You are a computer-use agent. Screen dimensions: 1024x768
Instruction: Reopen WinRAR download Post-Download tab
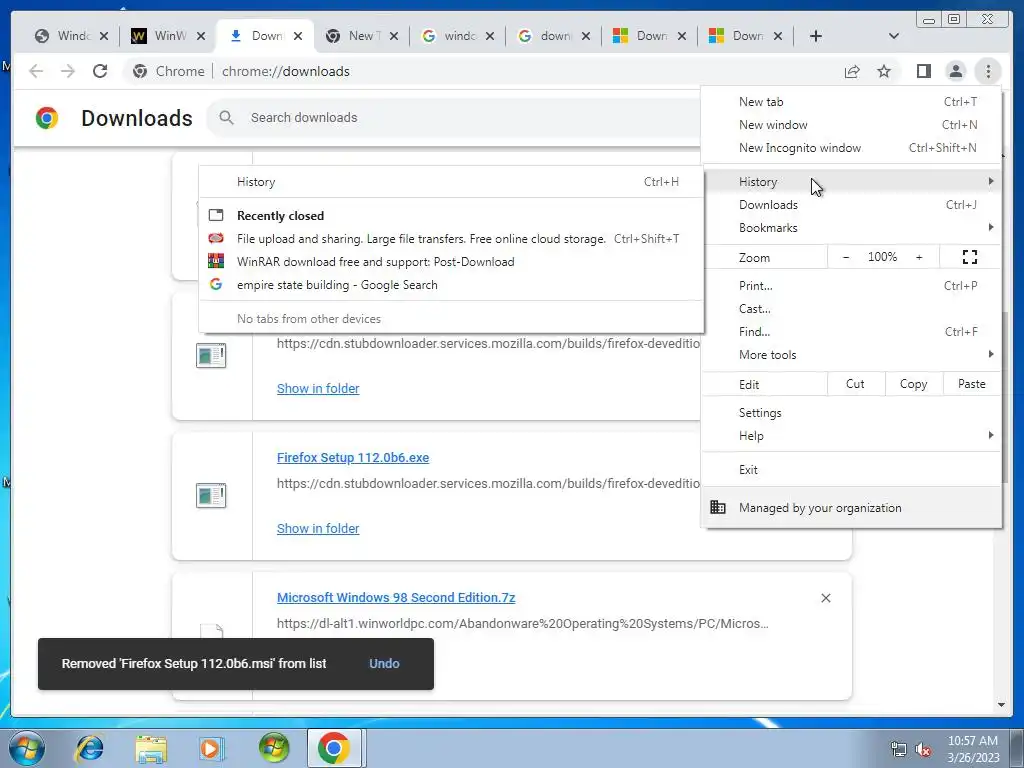point(451,262)
